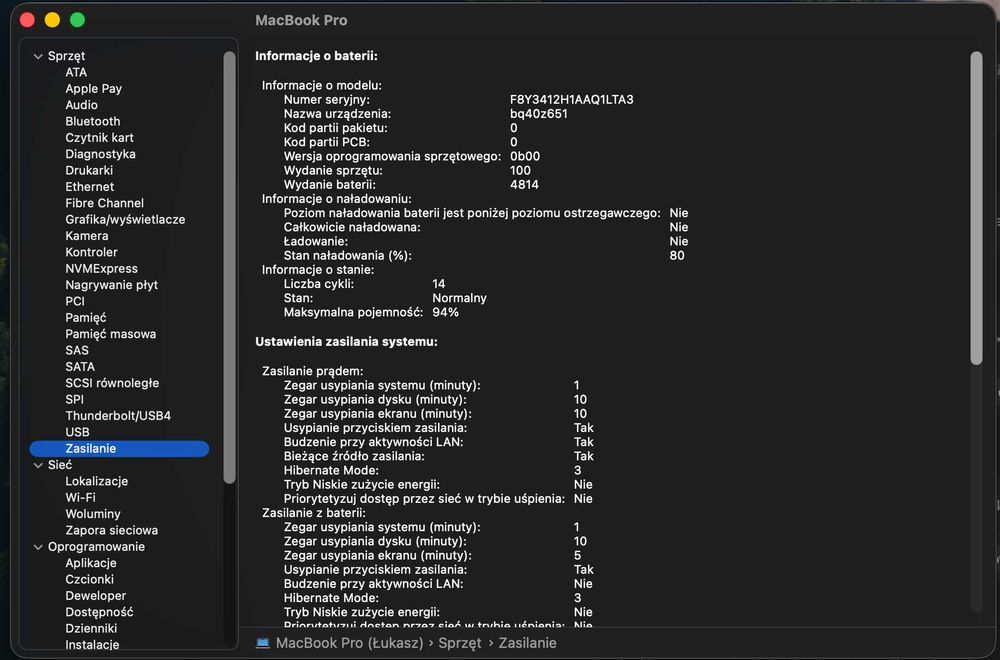
Task: Select Apple Pay in the sidebar
Action: (93, 89)
